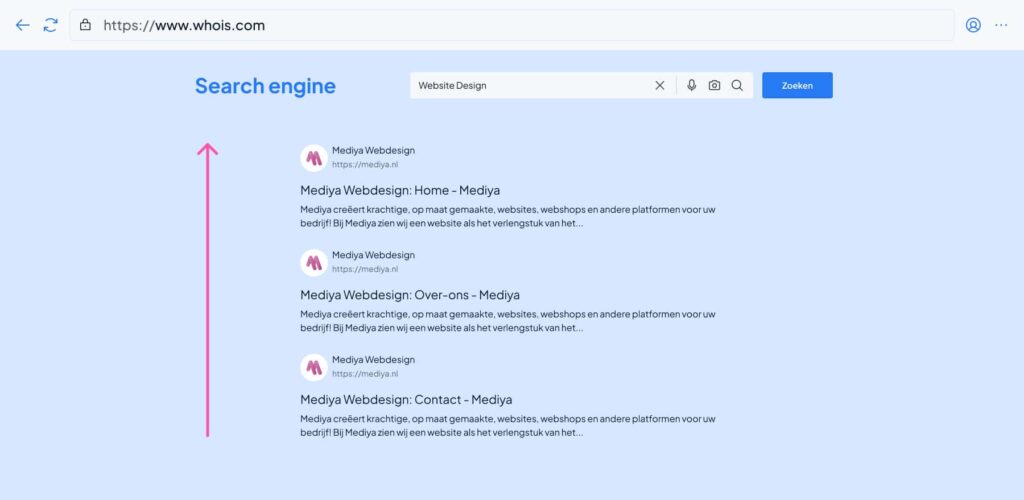Screen dimensions: 1024x500
Task: Open the three-dot browser menu
Action: (x=1001, y=25)
